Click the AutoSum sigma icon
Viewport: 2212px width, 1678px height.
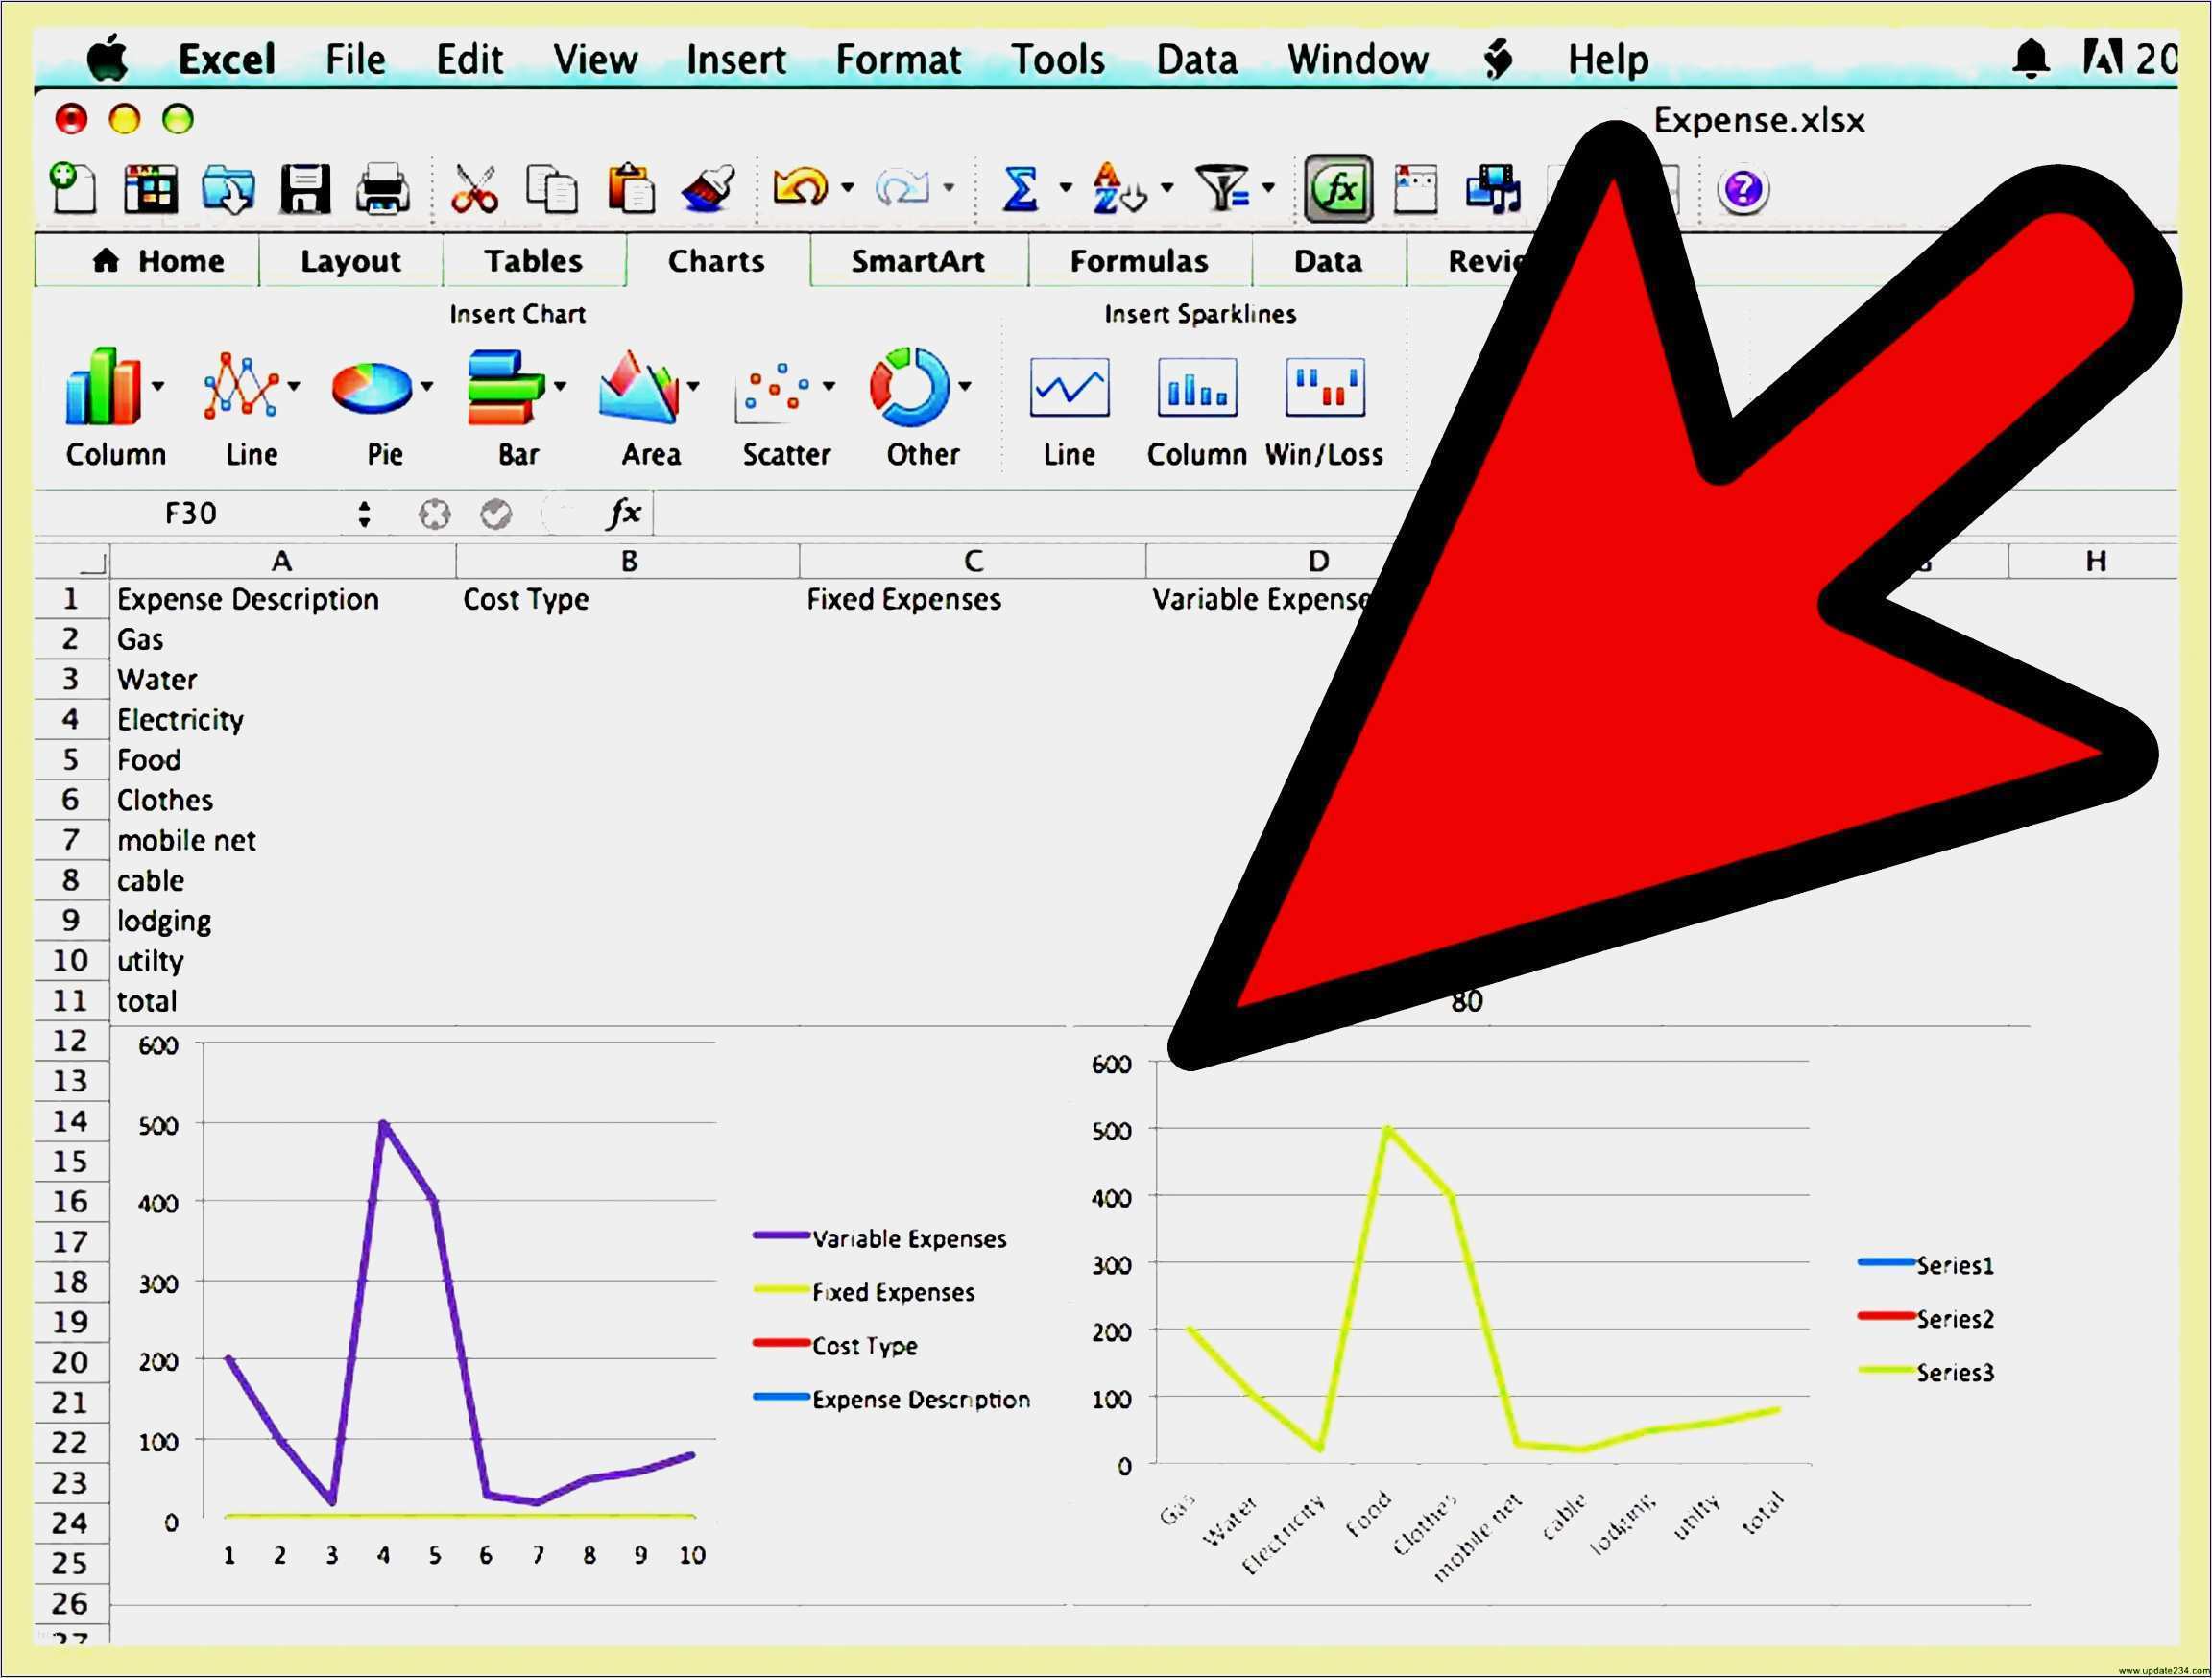pyautogui.click(x=1020, y=189)
